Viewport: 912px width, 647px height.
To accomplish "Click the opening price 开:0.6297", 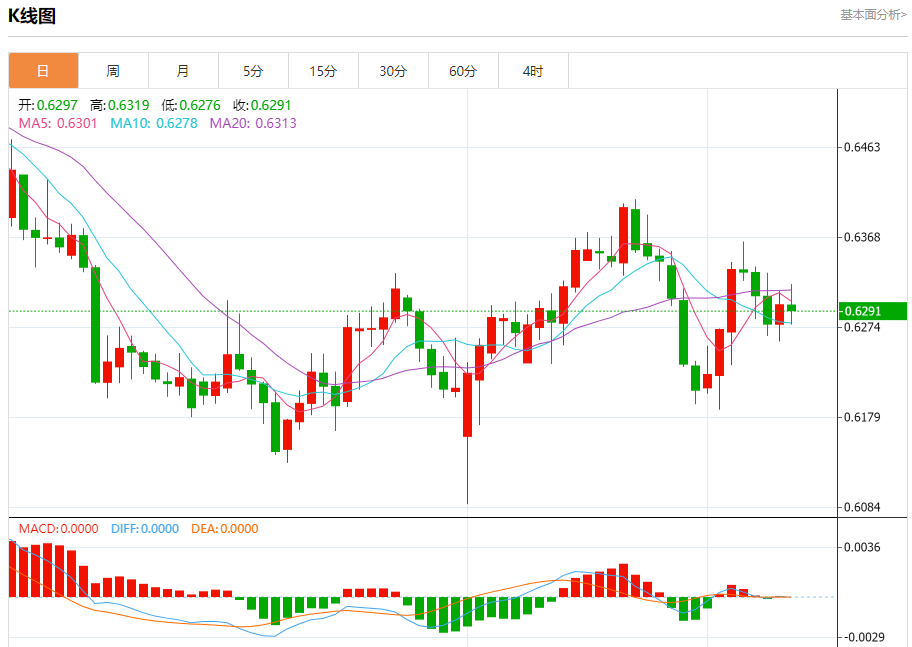I will click(x=48, y=105).
